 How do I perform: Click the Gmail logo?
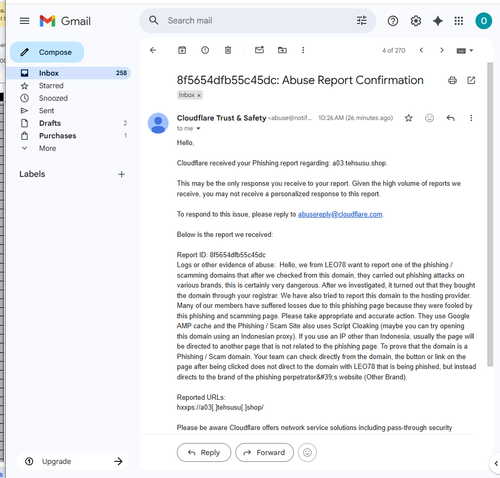65,21
